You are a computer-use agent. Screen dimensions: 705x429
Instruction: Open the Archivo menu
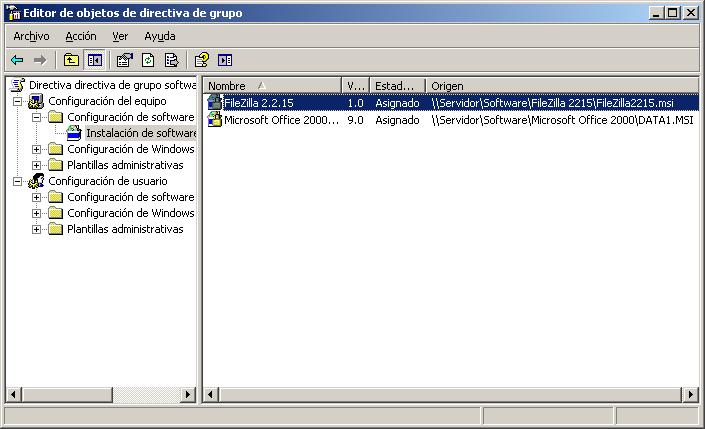[31, 36]
